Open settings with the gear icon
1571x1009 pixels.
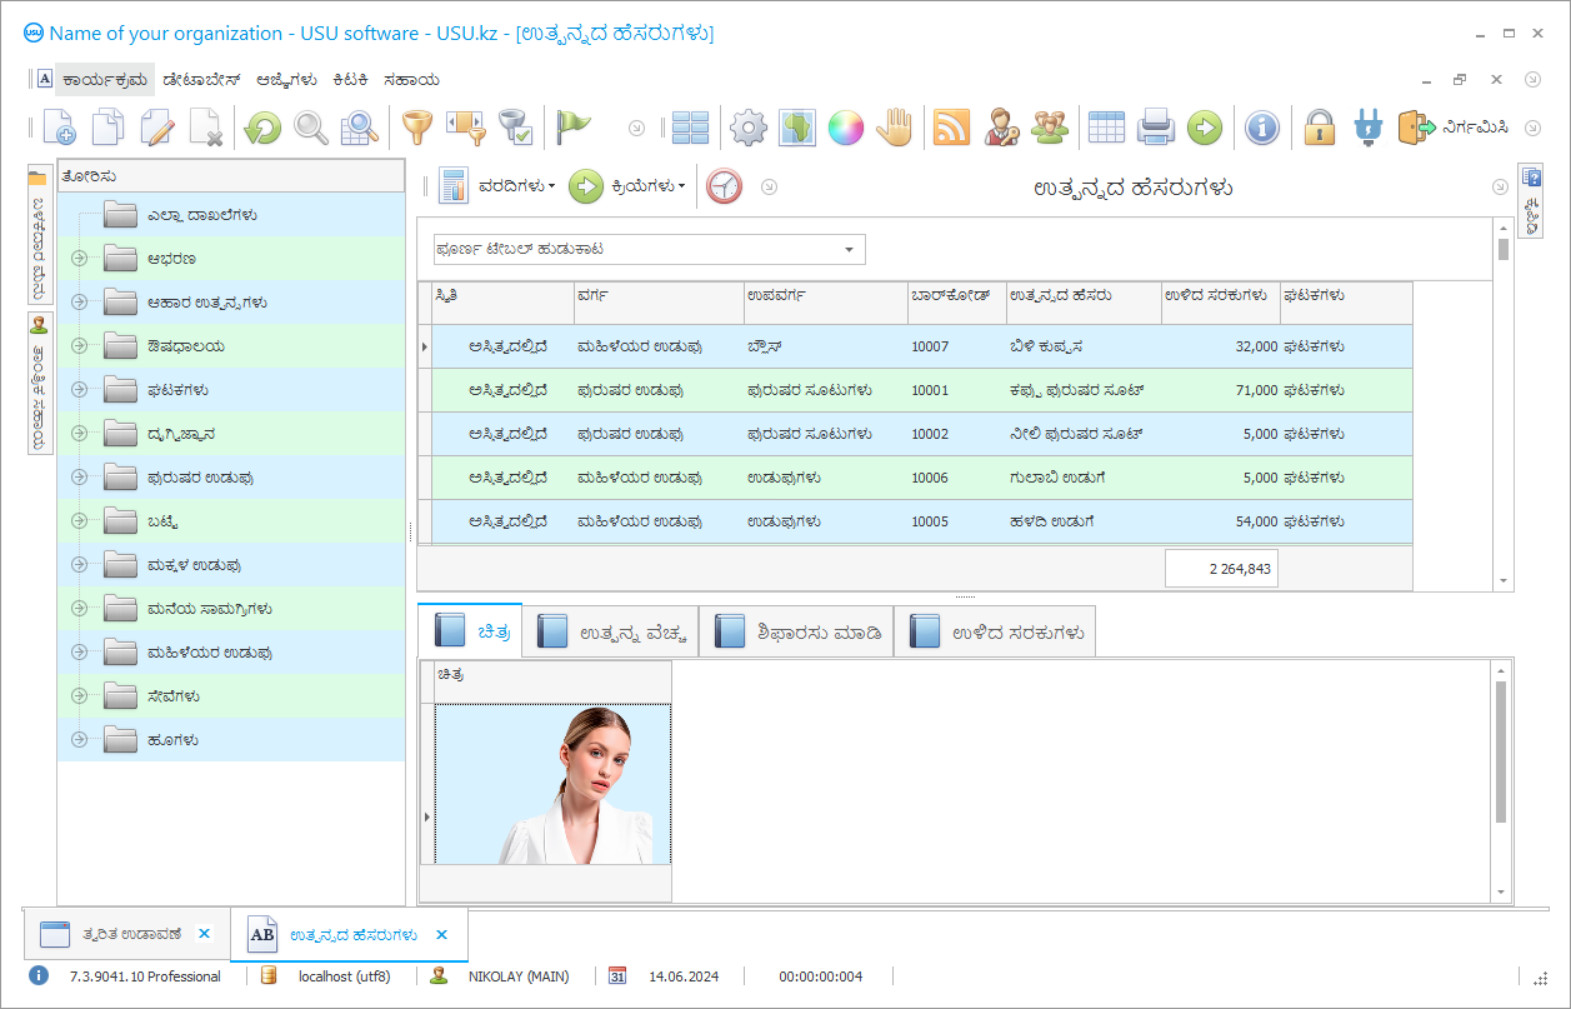(748, 128)
